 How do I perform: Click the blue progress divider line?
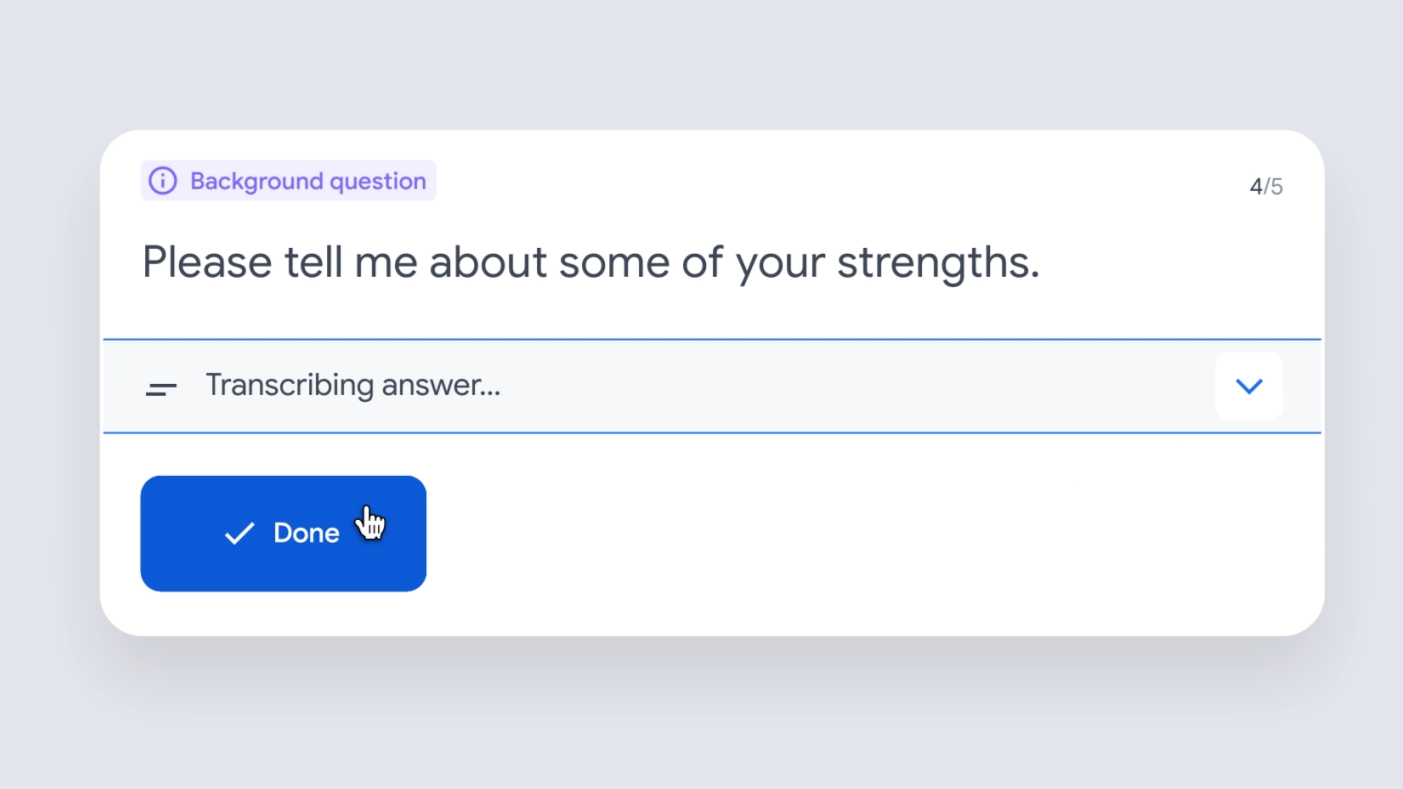(x=712, y=339)
